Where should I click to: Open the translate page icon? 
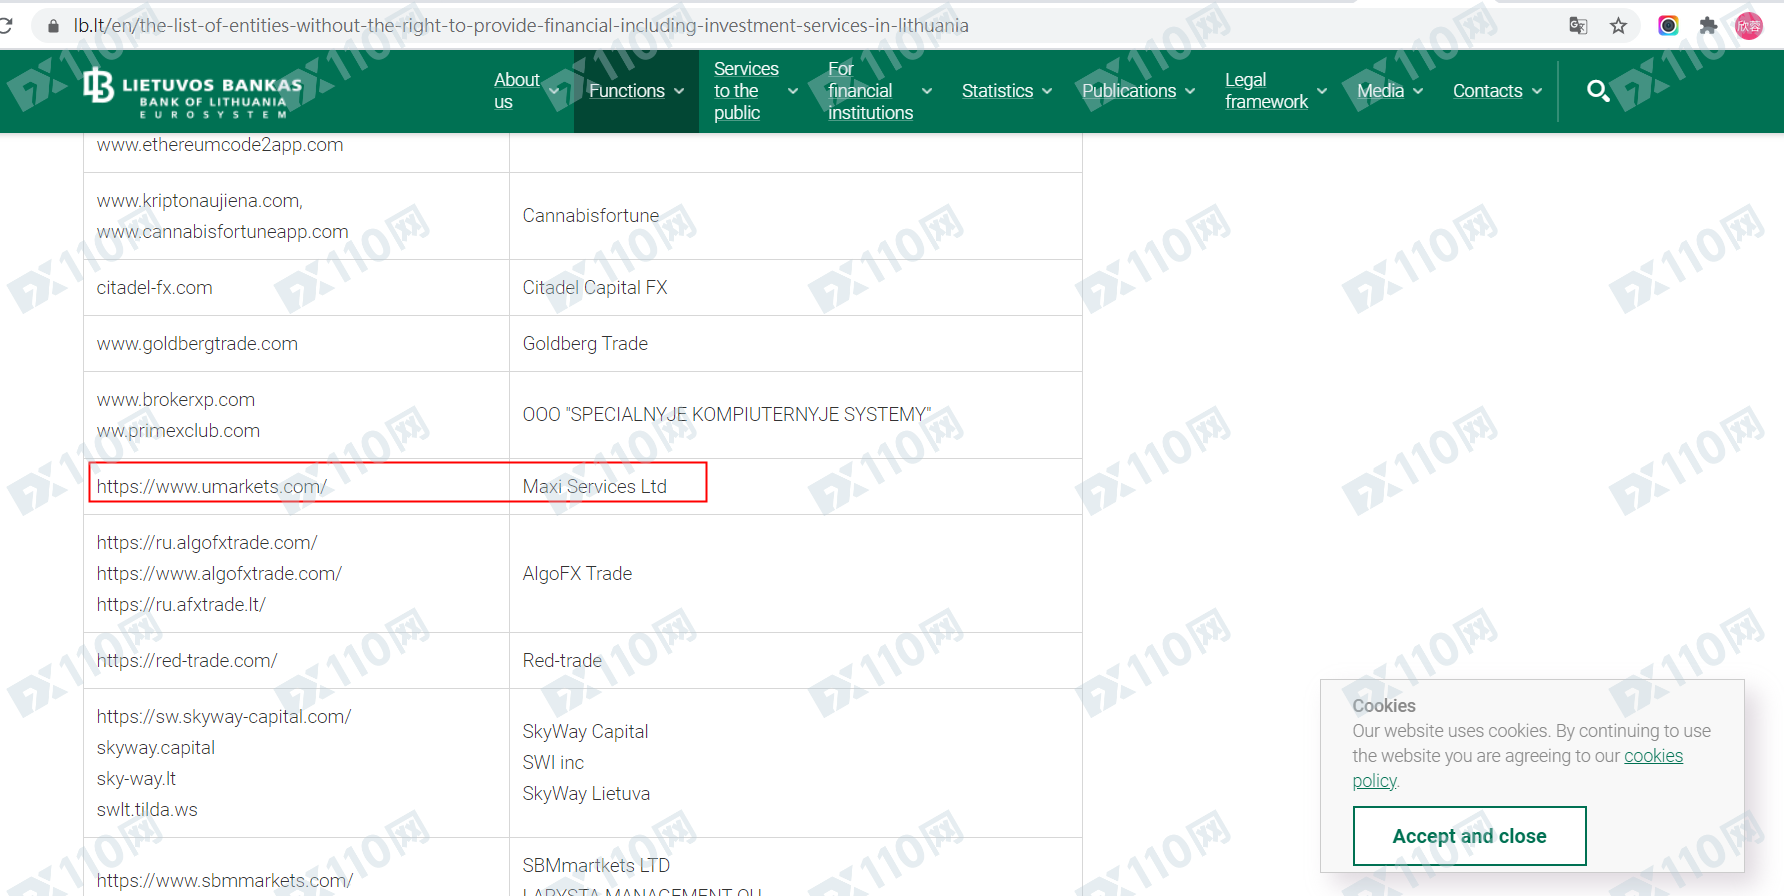point(1578,26)
